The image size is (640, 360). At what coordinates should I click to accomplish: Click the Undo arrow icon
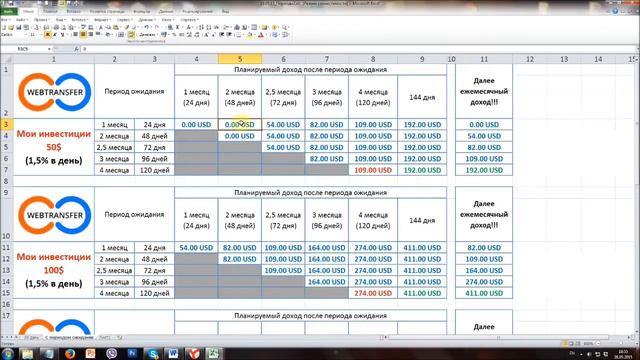(x=146, y=27)
